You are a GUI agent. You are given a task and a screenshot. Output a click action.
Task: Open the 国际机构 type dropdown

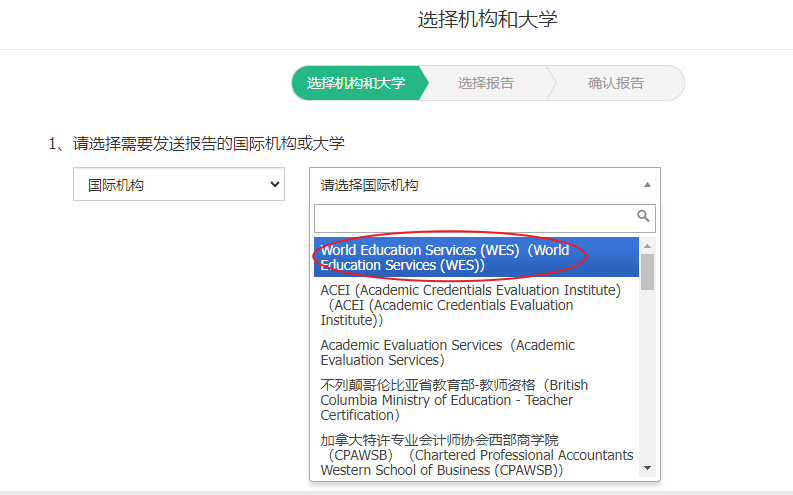tap(179, 184)
